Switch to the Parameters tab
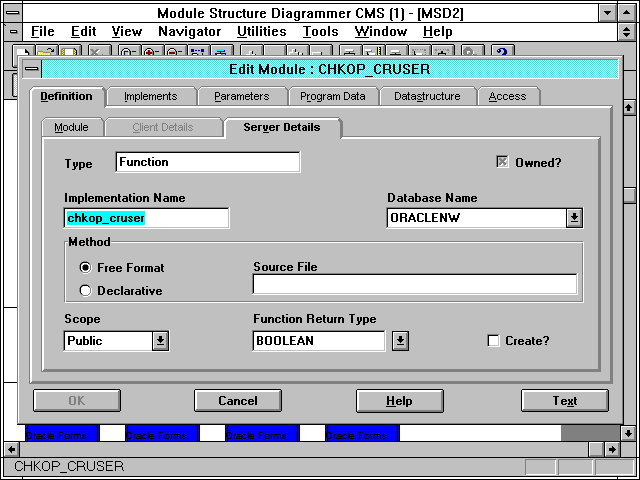 (x=241, y=96)
